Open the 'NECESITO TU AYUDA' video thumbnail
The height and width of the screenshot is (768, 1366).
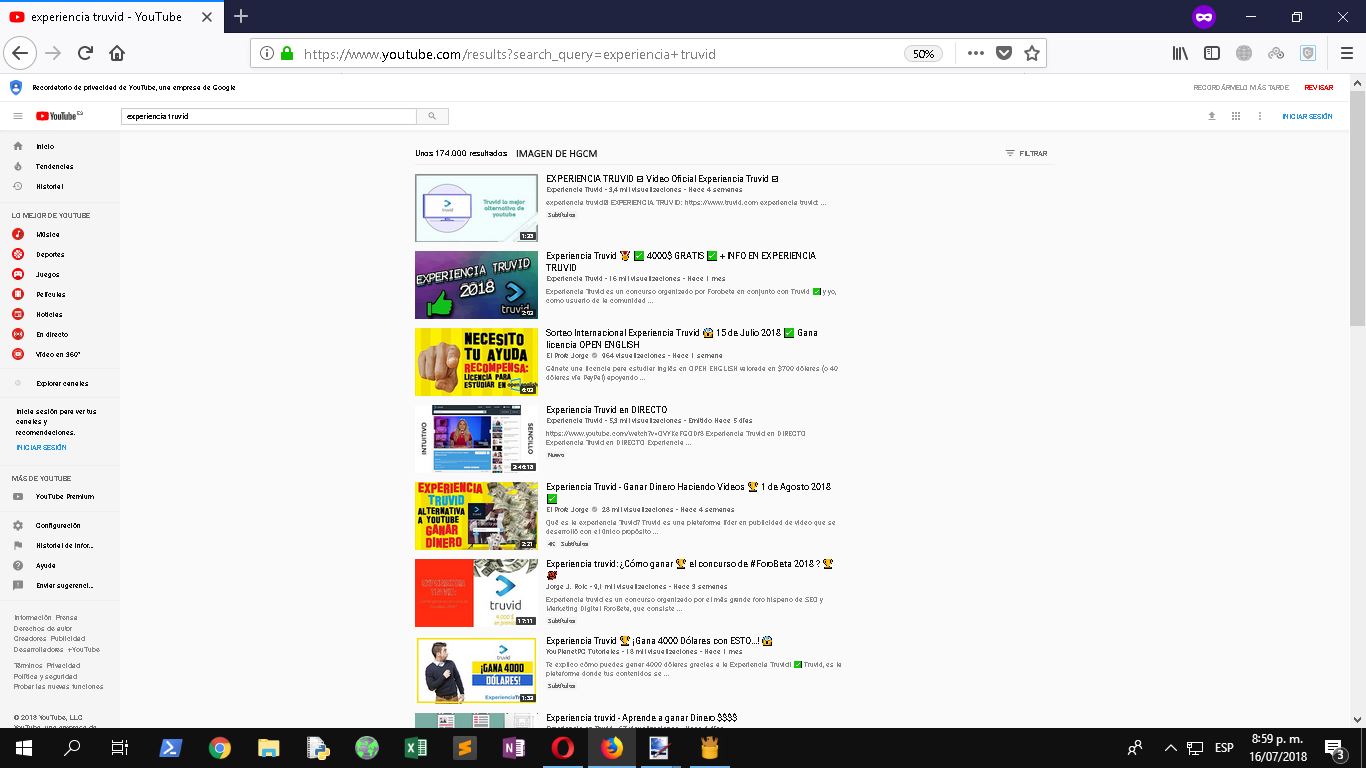(476, 362)
